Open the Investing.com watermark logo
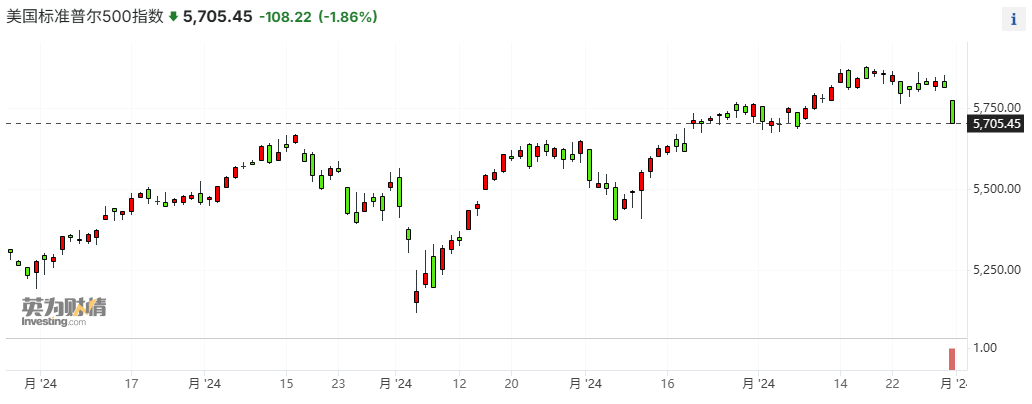 (x=64, y=312)
